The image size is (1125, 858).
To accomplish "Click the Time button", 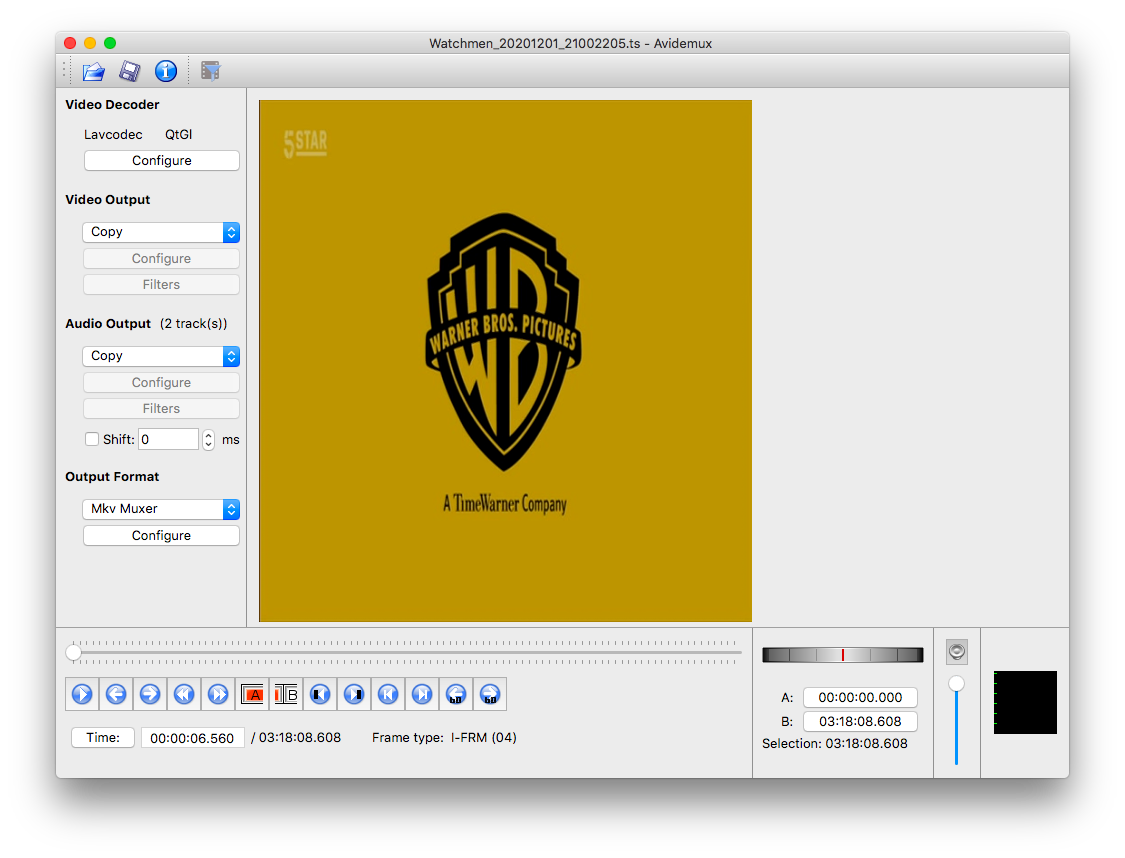I will 103,737.
